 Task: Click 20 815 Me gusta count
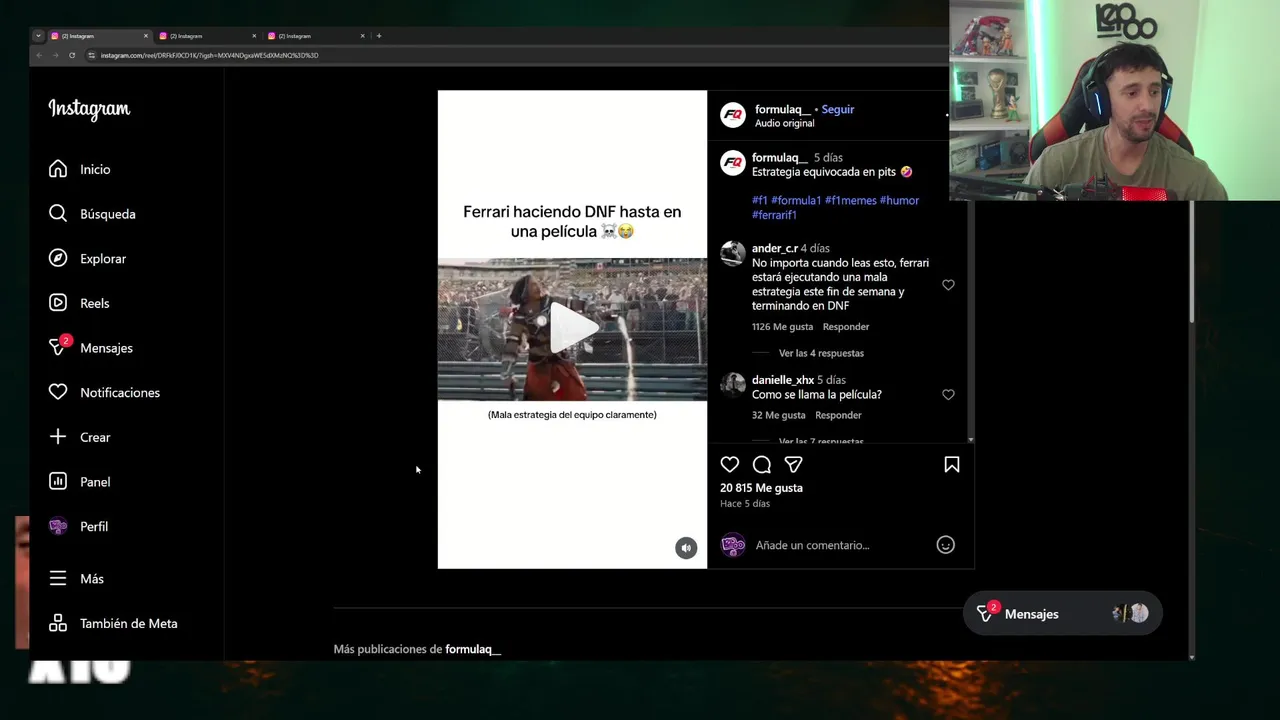click(761, 488)
